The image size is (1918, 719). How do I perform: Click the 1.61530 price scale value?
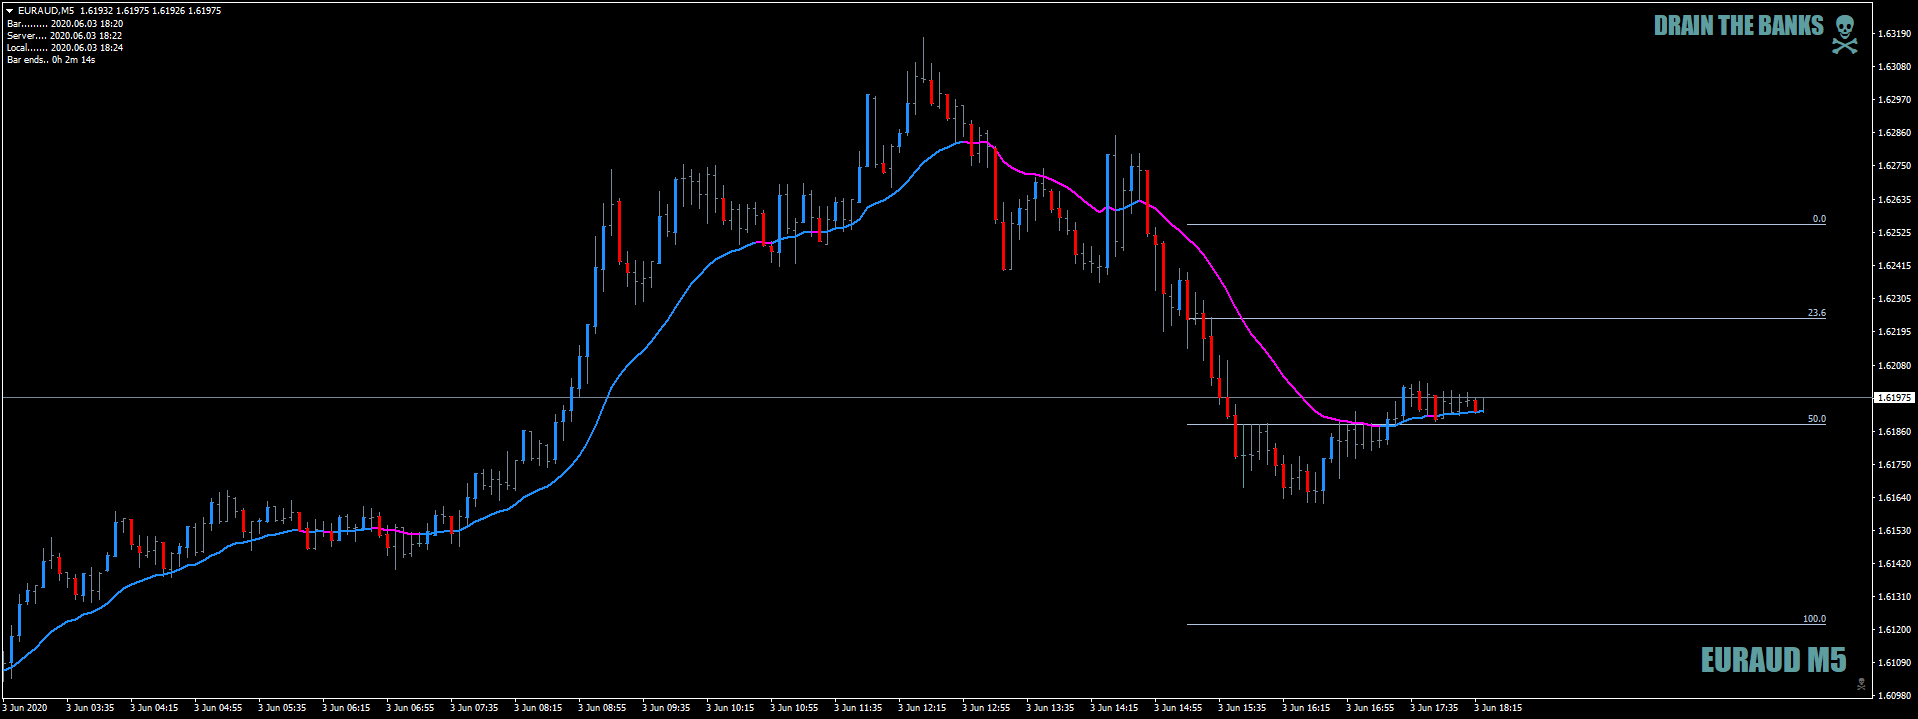1895,531
